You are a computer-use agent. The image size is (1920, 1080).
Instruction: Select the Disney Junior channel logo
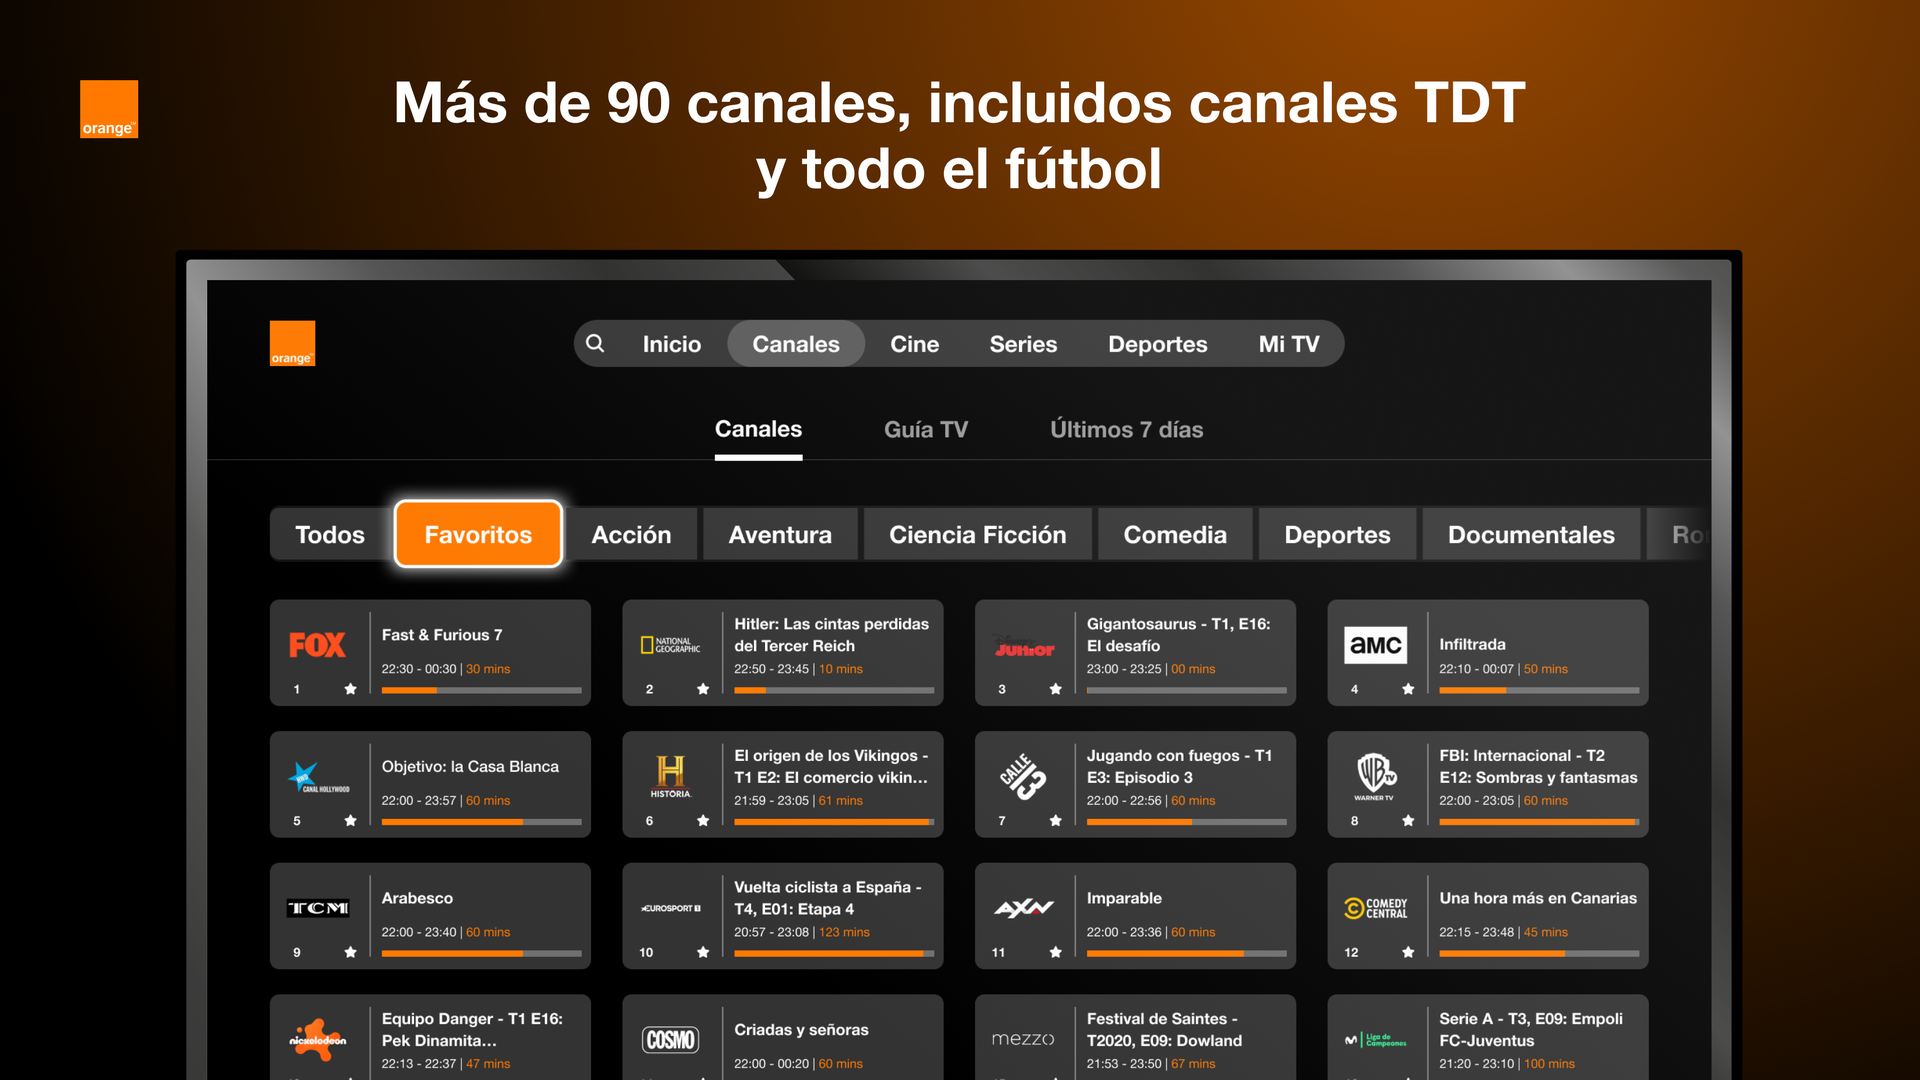pyautogui.click(x=1024, y=647)
